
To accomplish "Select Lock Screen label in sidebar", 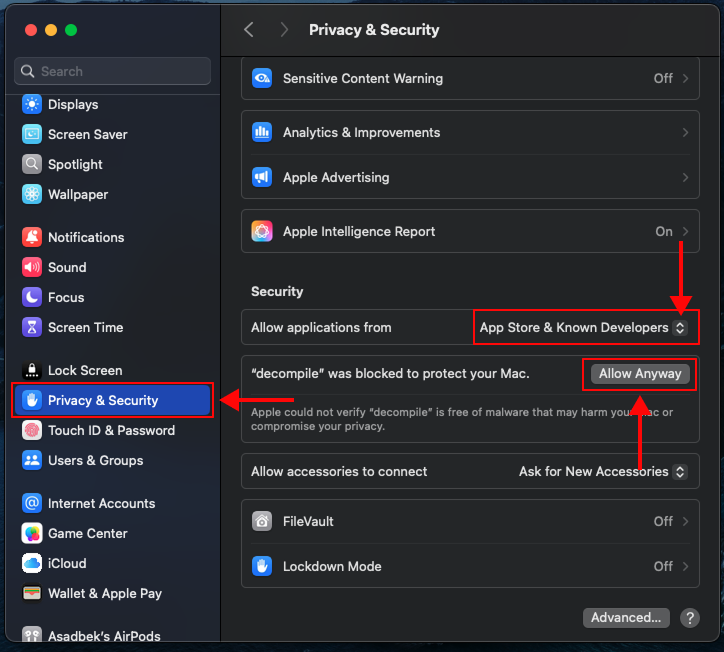I will click(x=85, y=370).
